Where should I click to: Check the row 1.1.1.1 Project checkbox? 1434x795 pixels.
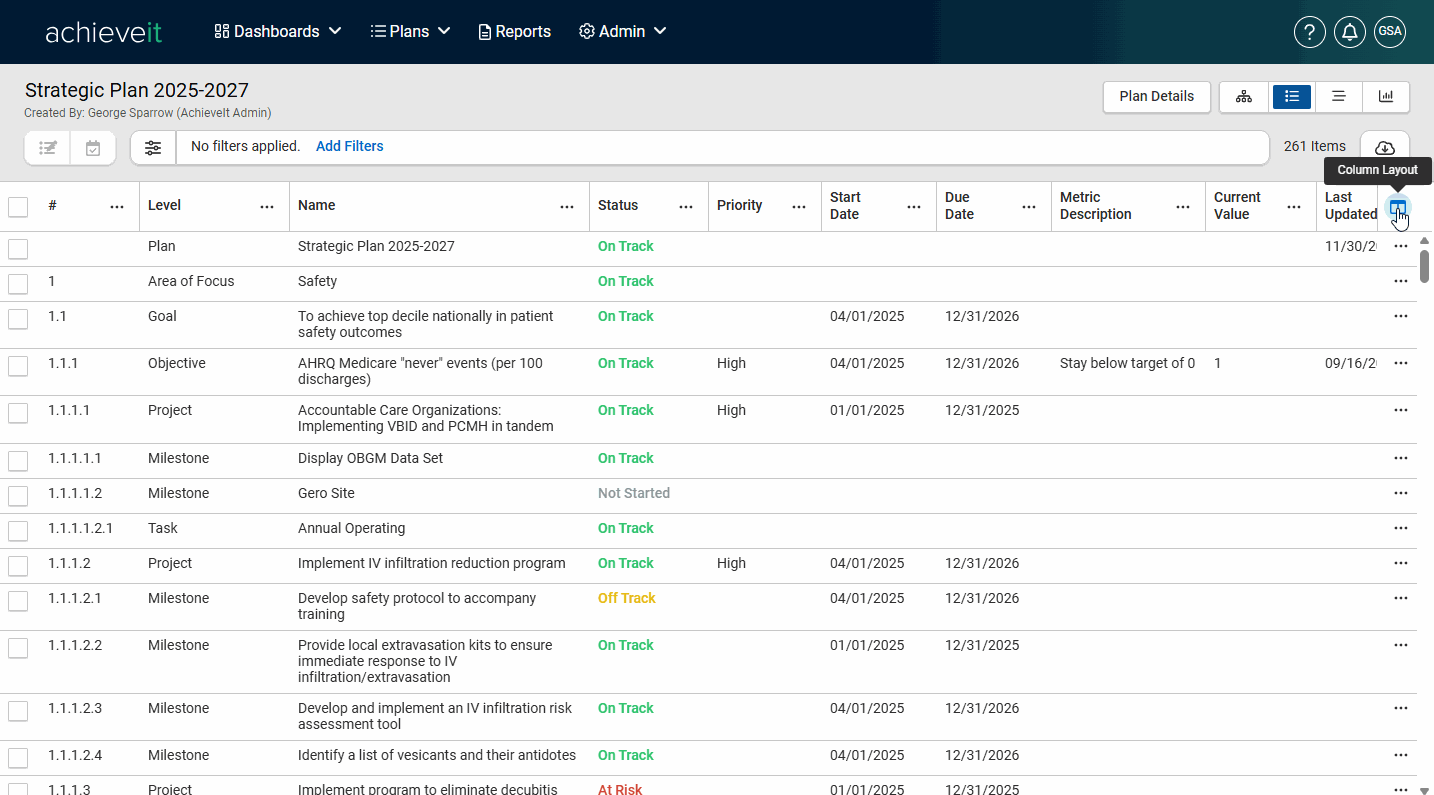click(18, 413)
